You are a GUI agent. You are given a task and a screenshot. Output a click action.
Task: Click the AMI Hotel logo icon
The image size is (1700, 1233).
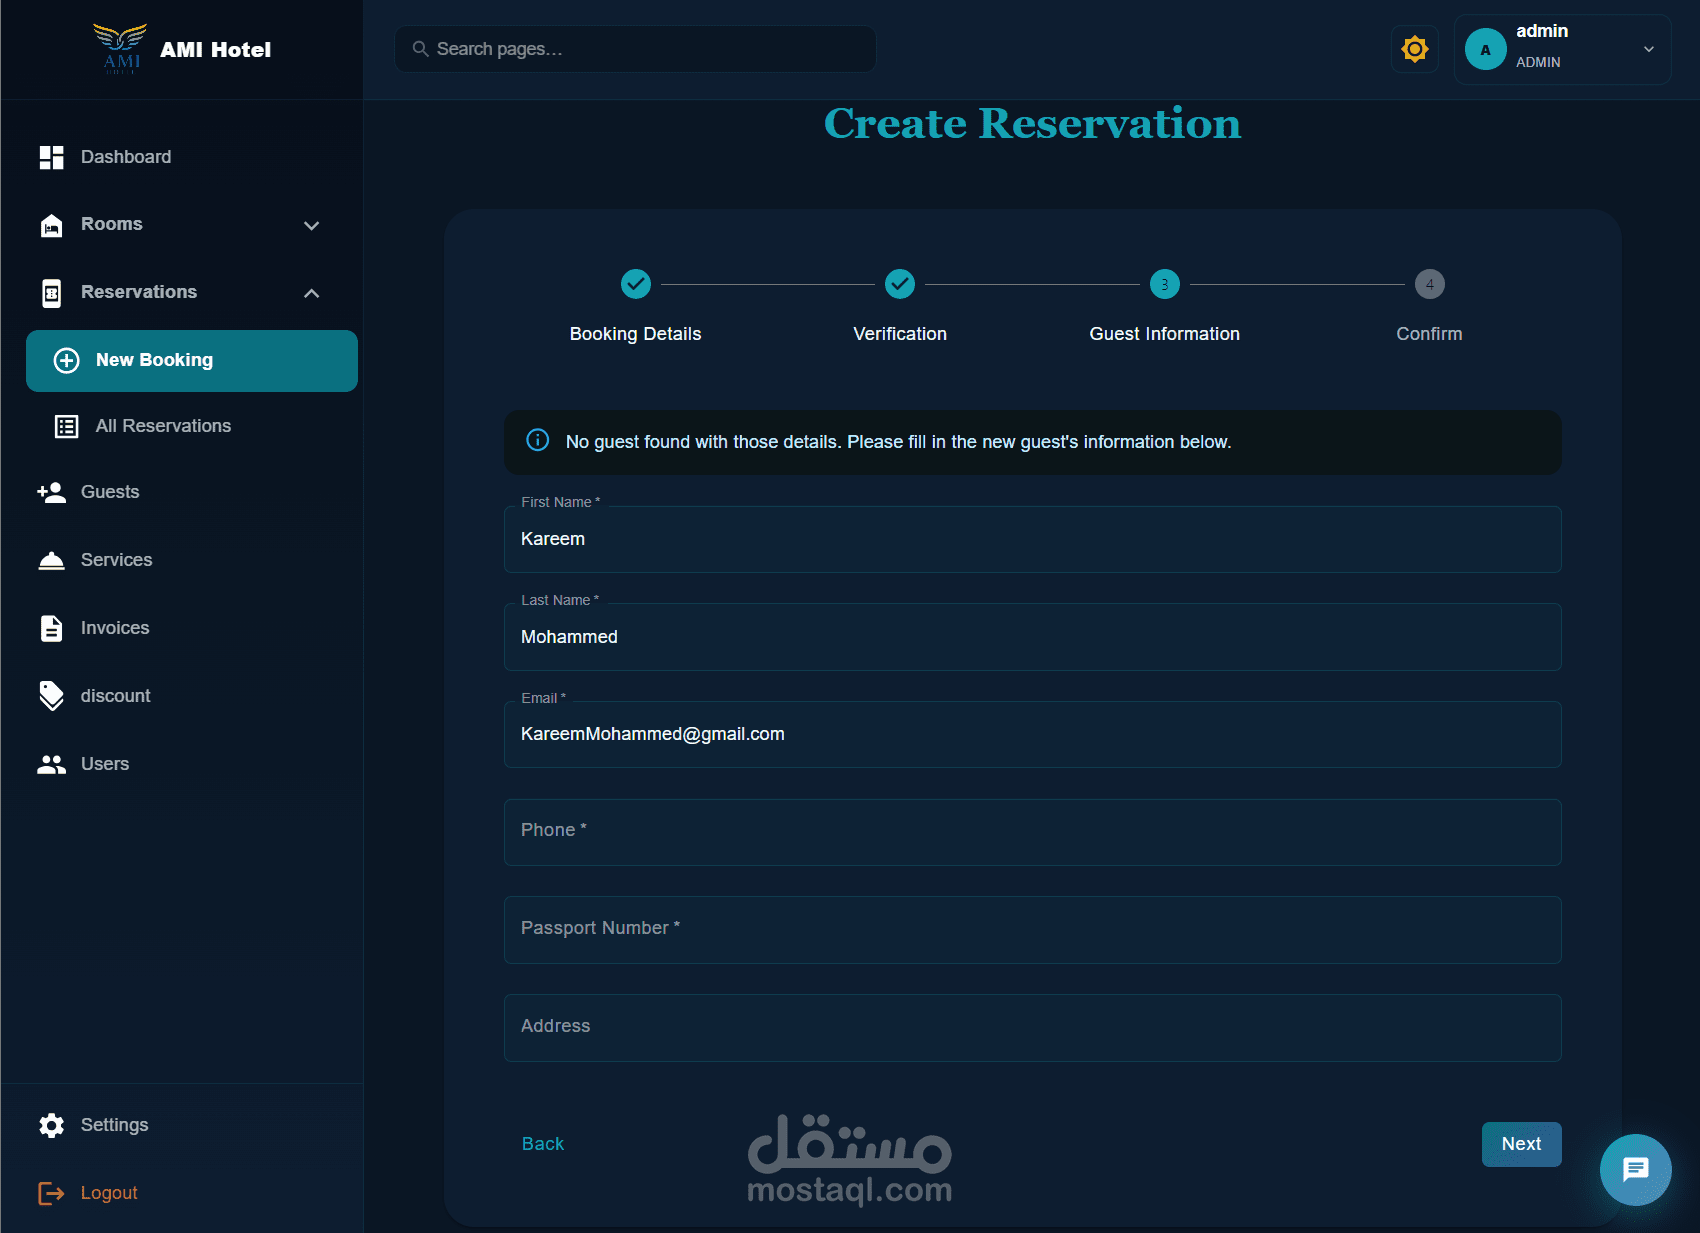120,49
